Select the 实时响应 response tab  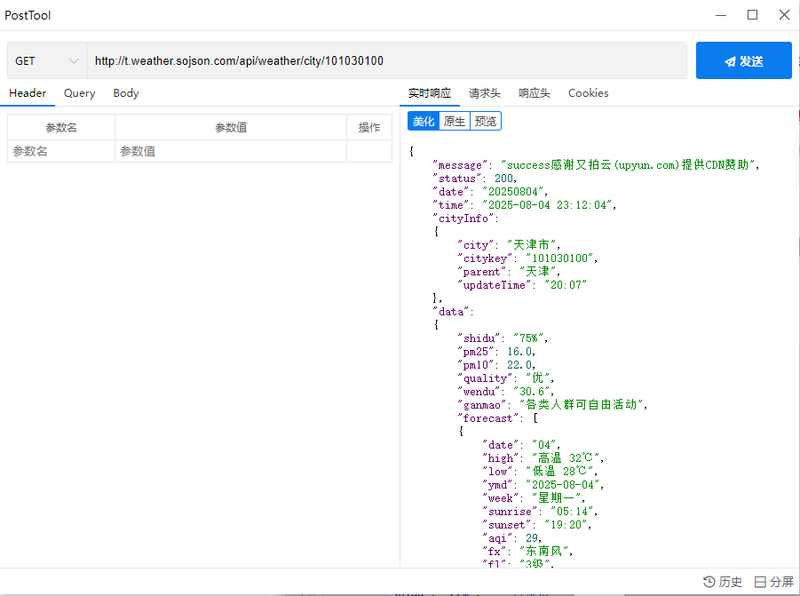429,93
